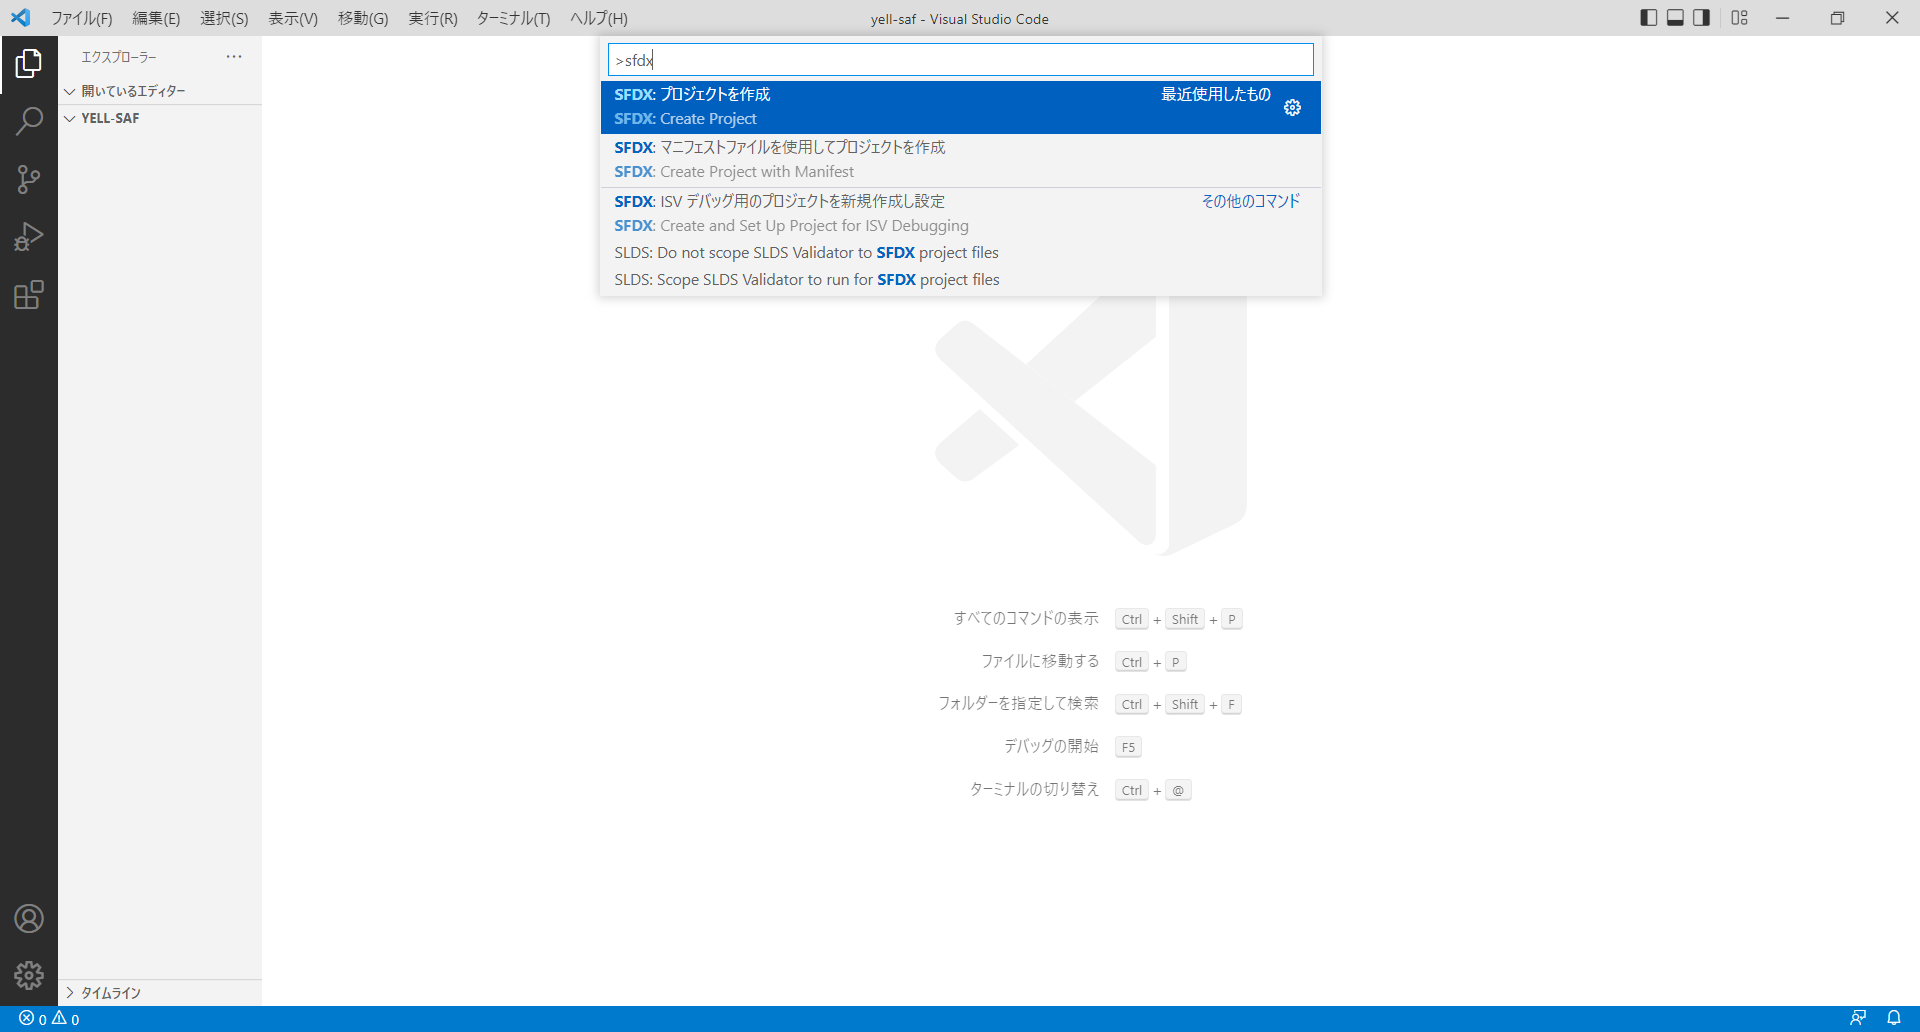Open notifications bell in status bar

(1894, 1019)
